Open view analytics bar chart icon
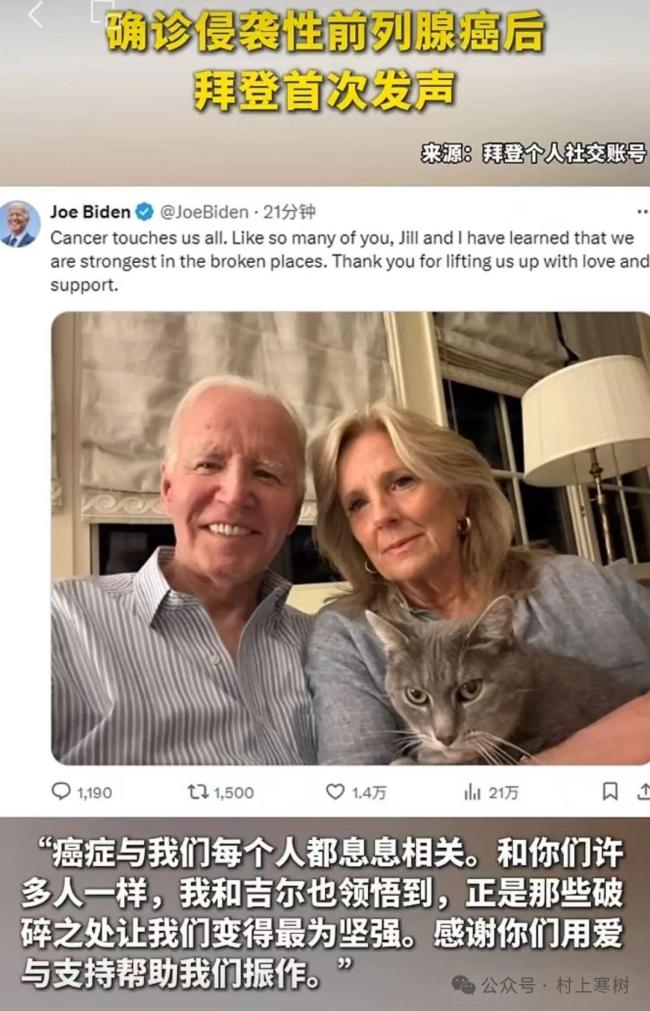The image size is (650, 1011). (472, 791)
